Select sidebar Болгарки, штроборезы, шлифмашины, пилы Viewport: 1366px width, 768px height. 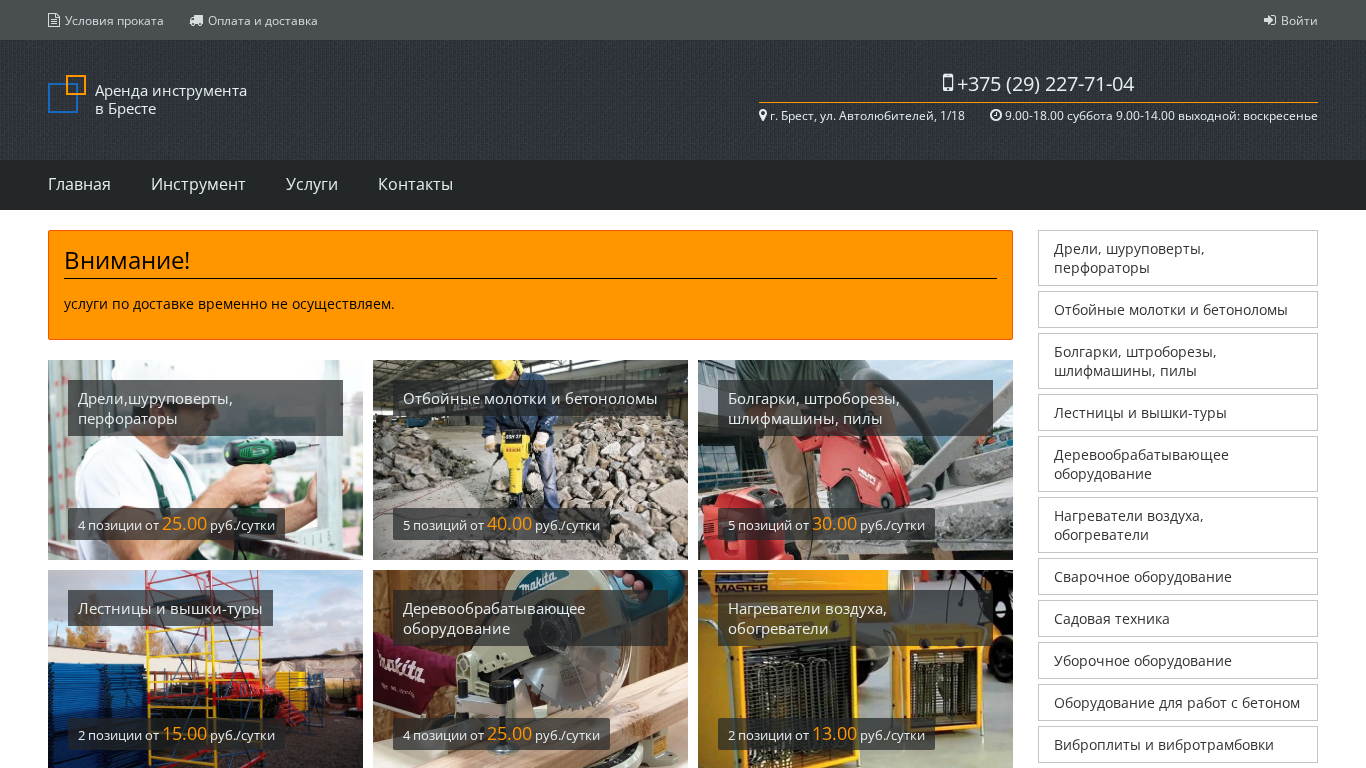pyautogui.click(x=1178, y=361)
